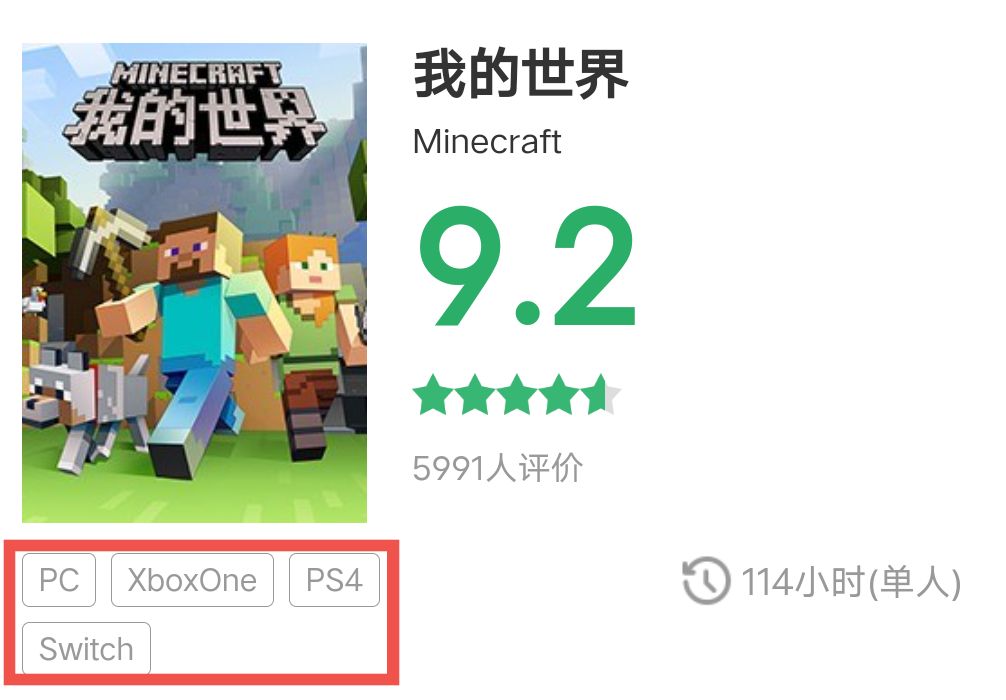The image size is (1006, 700).
Task: Open the 我的世界 game title
Action: coord(520,74)
